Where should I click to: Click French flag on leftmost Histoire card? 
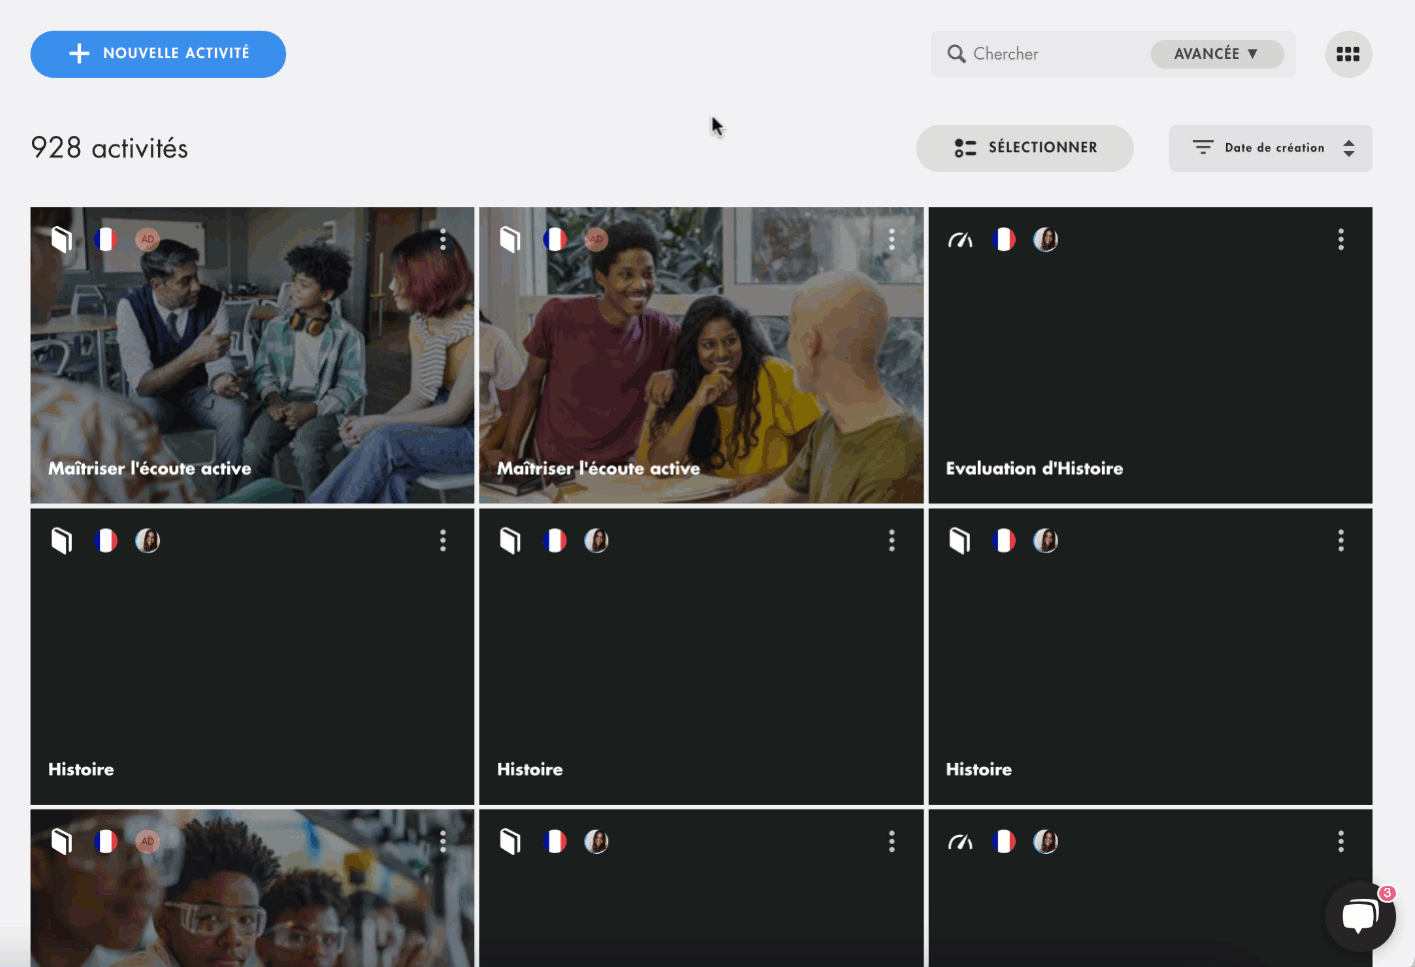106,541
